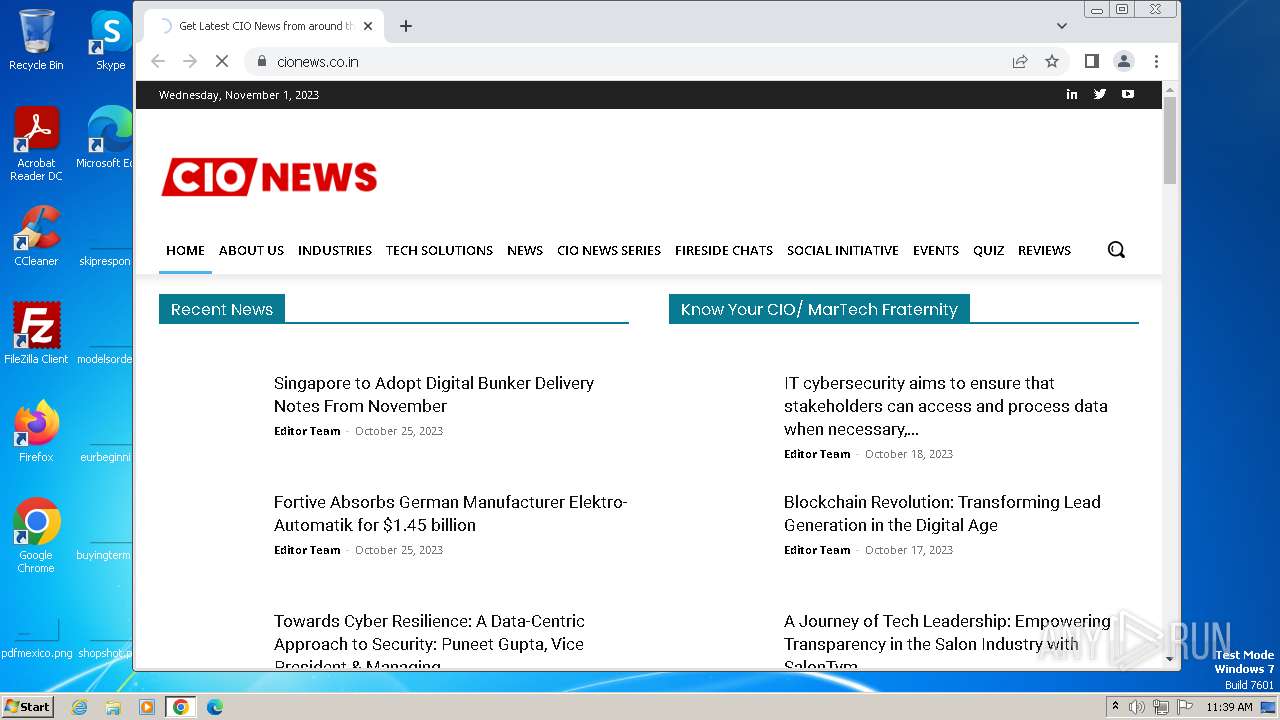Click October 25, 2023 date under Fortive
This screenshot has height=720, width=1280.
(x=399, y=550)
